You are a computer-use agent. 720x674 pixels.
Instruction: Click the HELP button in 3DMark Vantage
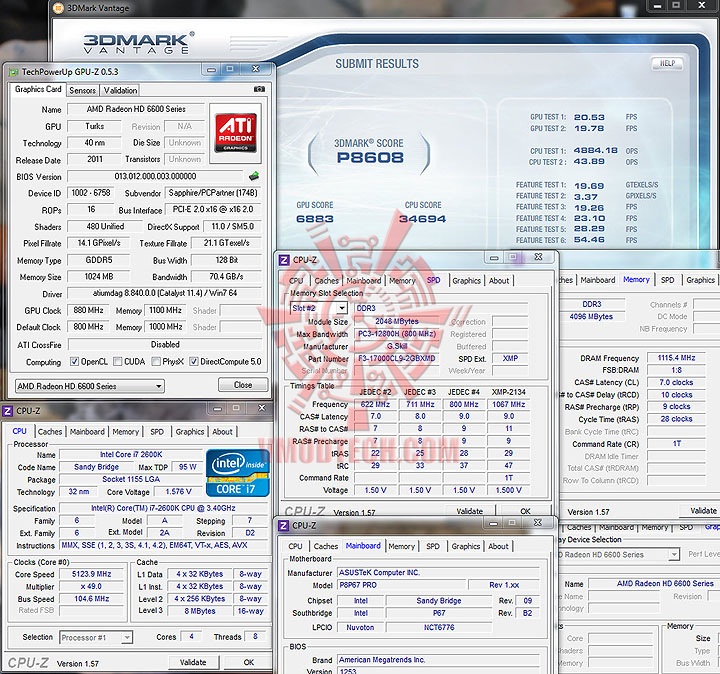667,63
